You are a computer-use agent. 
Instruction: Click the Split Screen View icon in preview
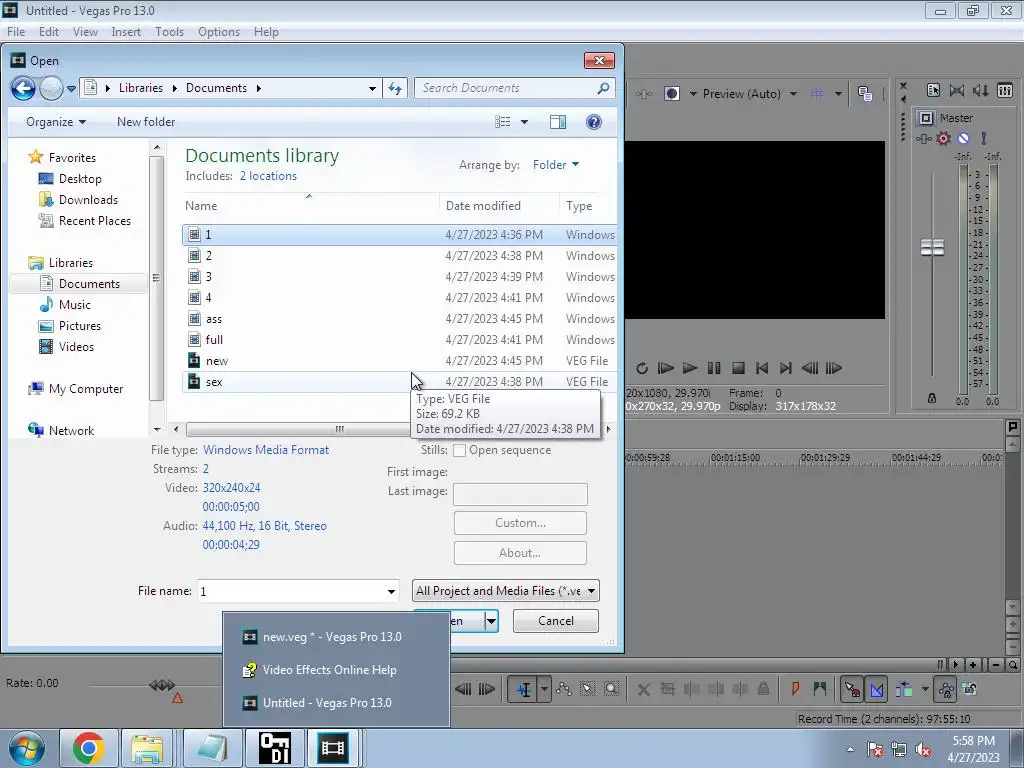(672, 93)
